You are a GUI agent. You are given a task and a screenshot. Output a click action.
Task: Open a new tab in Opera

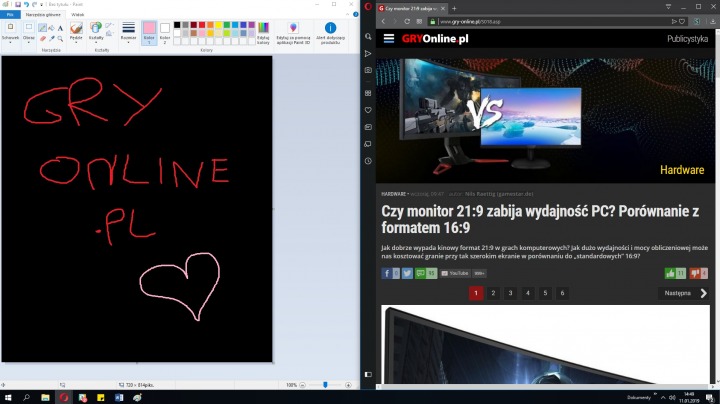(454, 8)
